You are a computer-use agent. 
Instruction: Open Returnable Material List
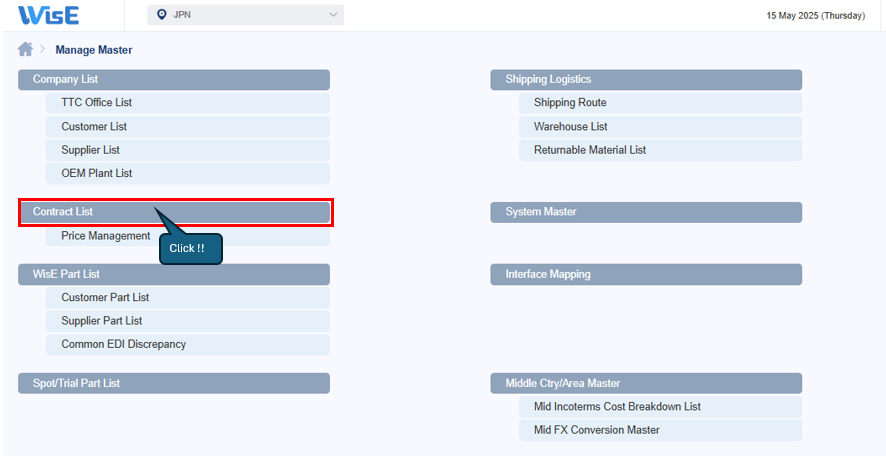590,150
